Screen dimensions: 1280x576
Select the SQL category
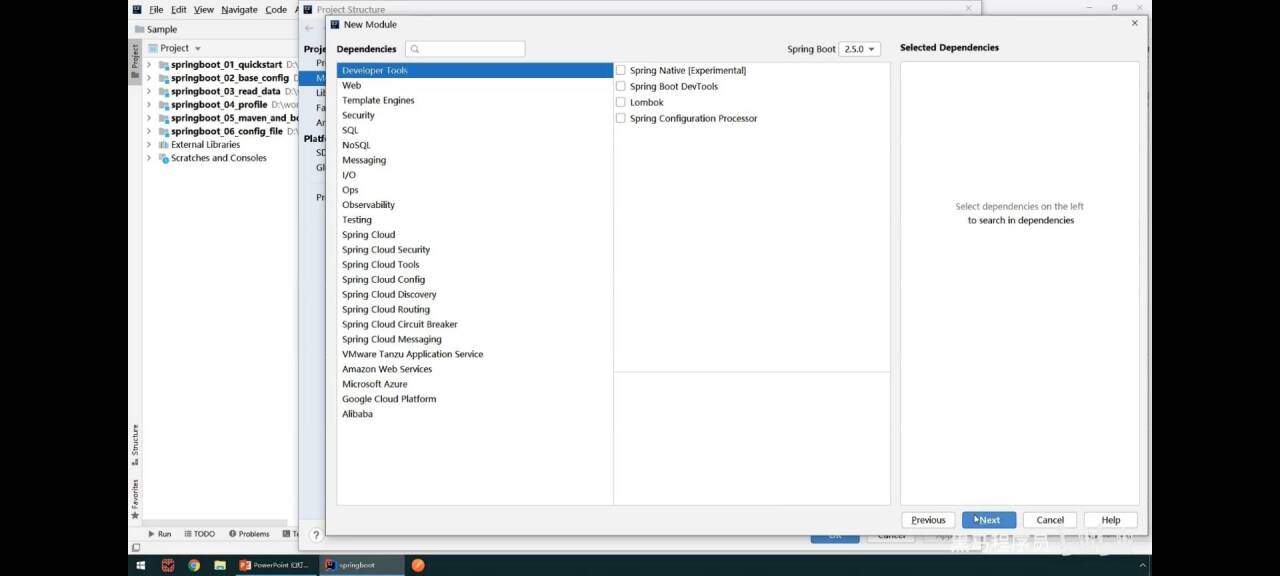475,131
